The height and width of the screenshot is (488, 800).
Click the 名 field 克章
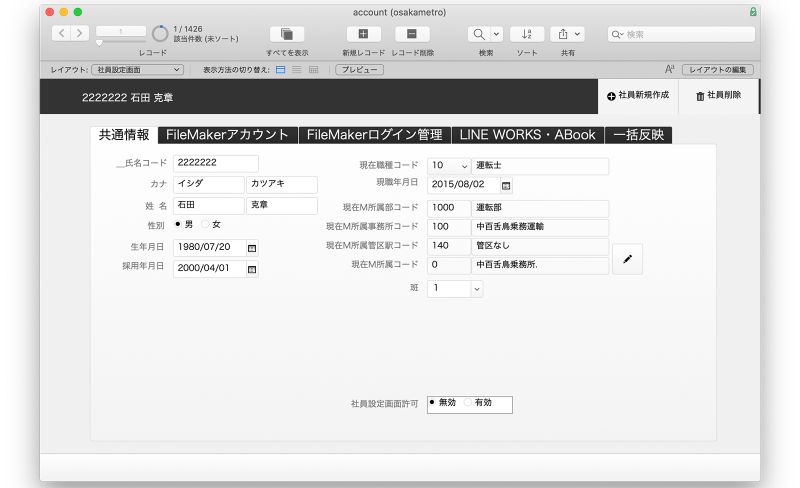click(282, 205)
